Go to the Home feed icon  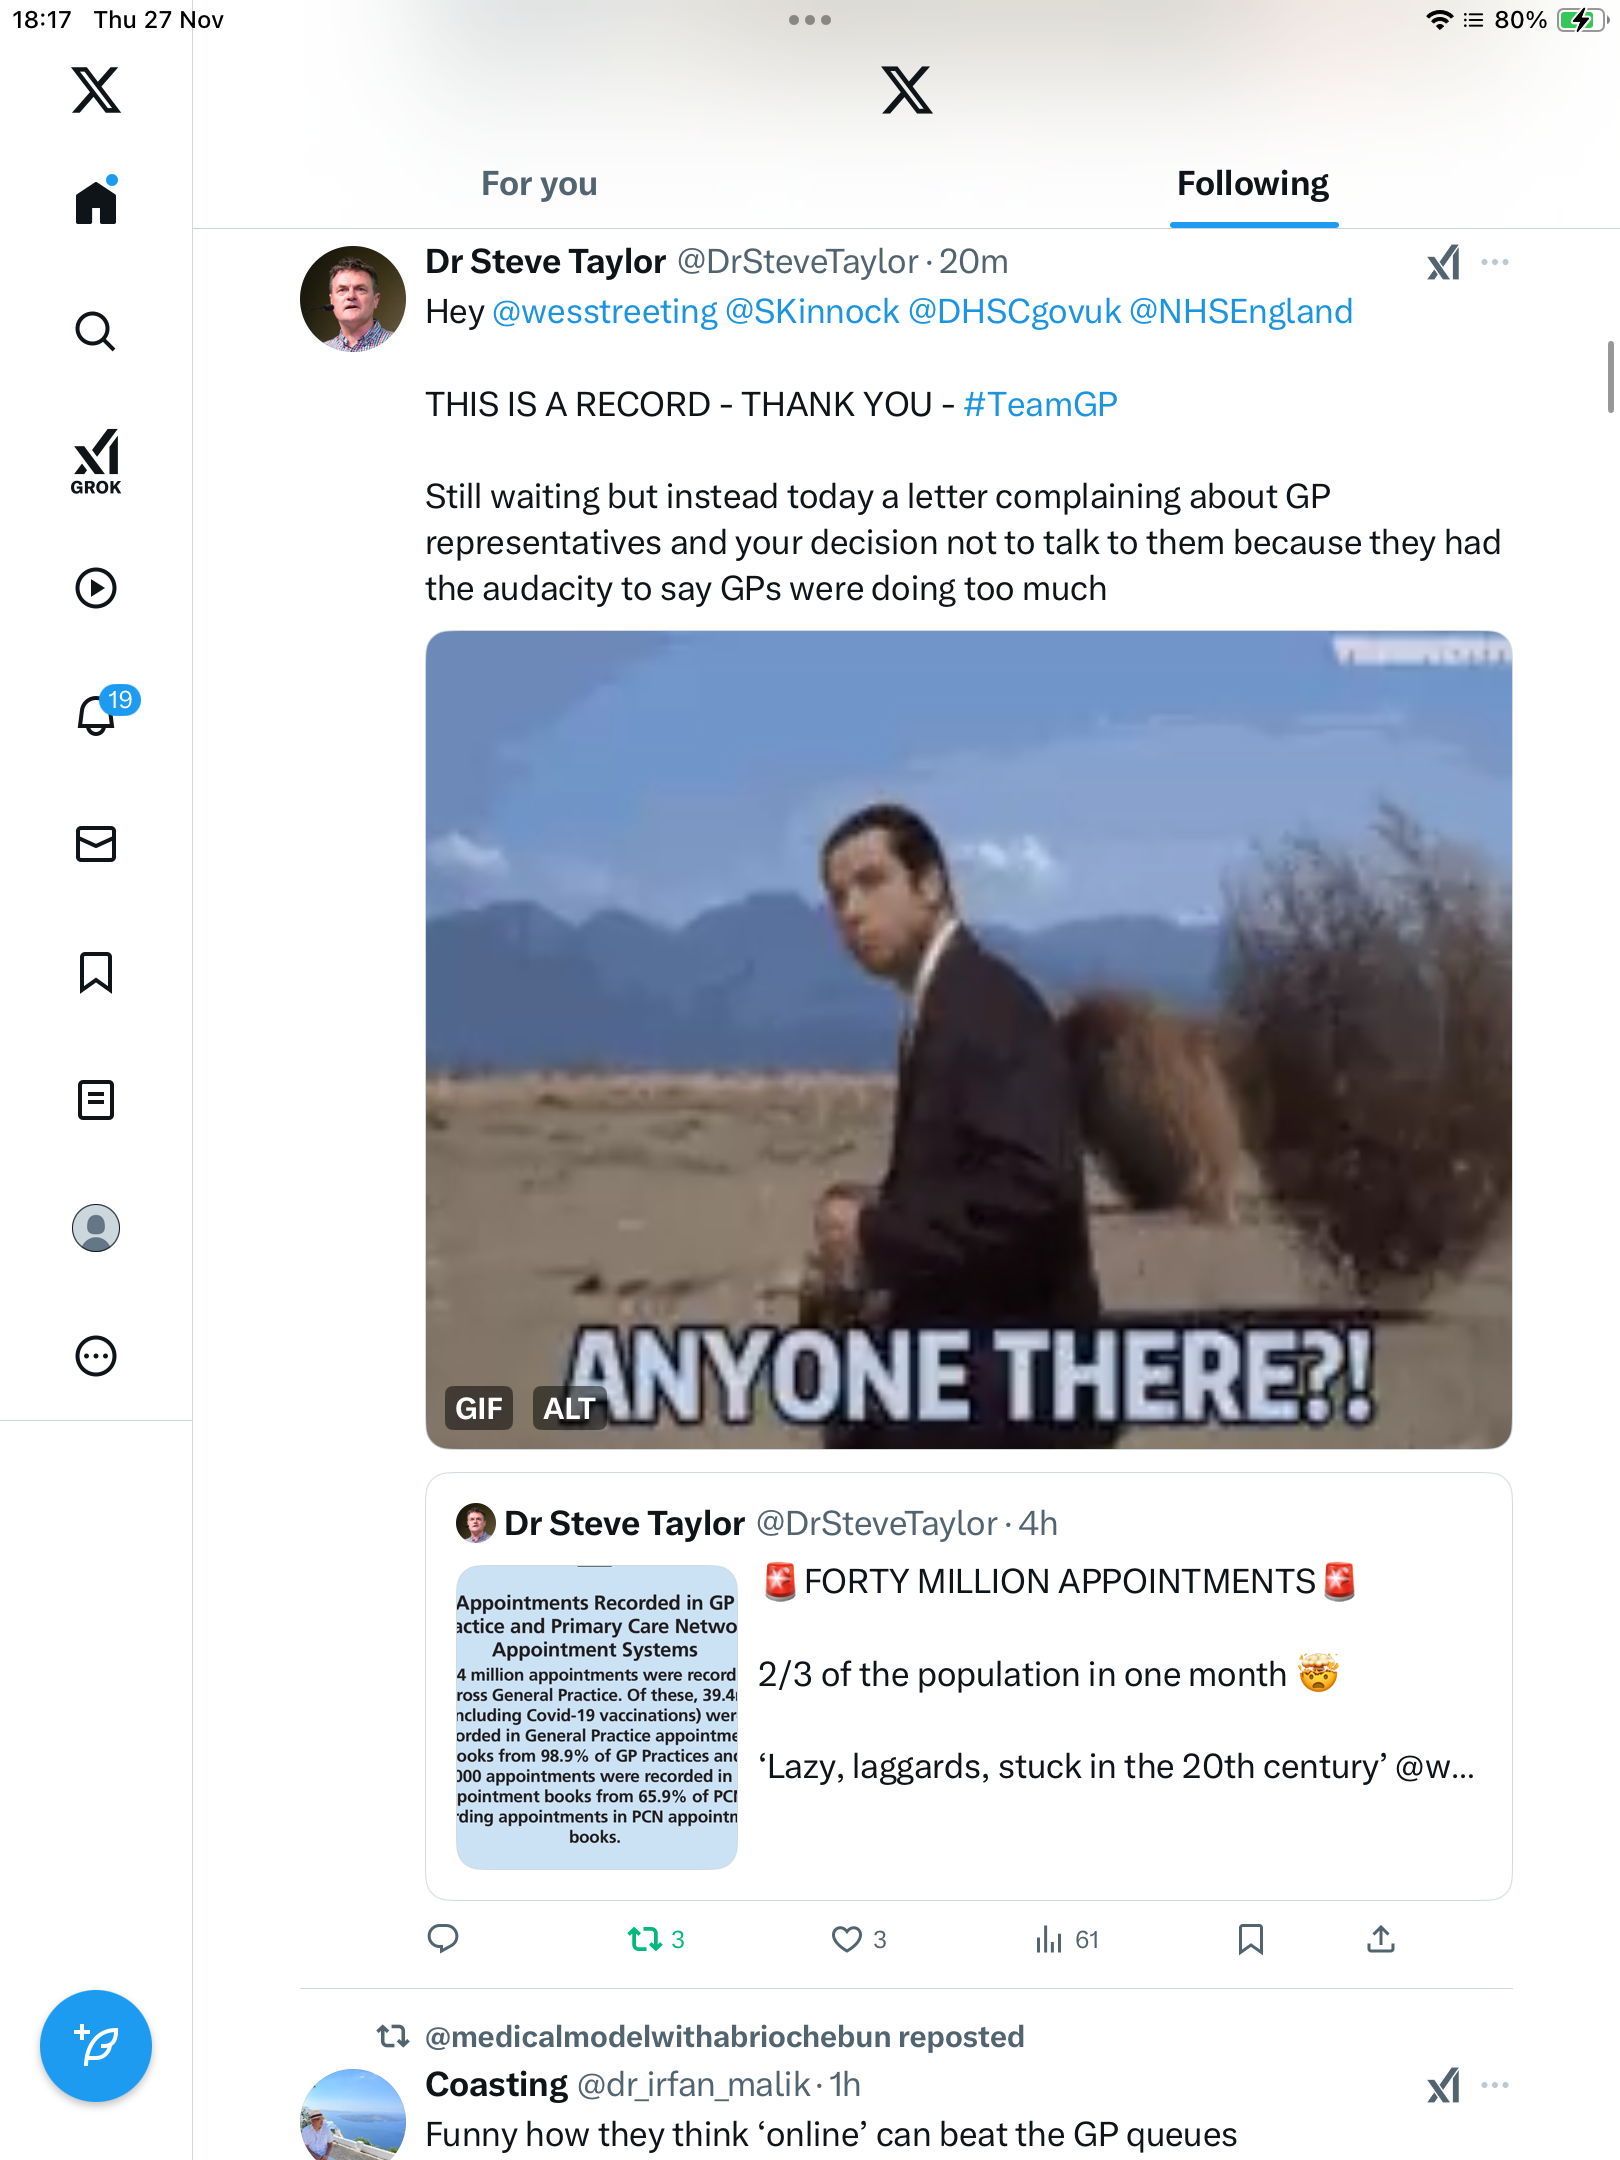(96, 202)
